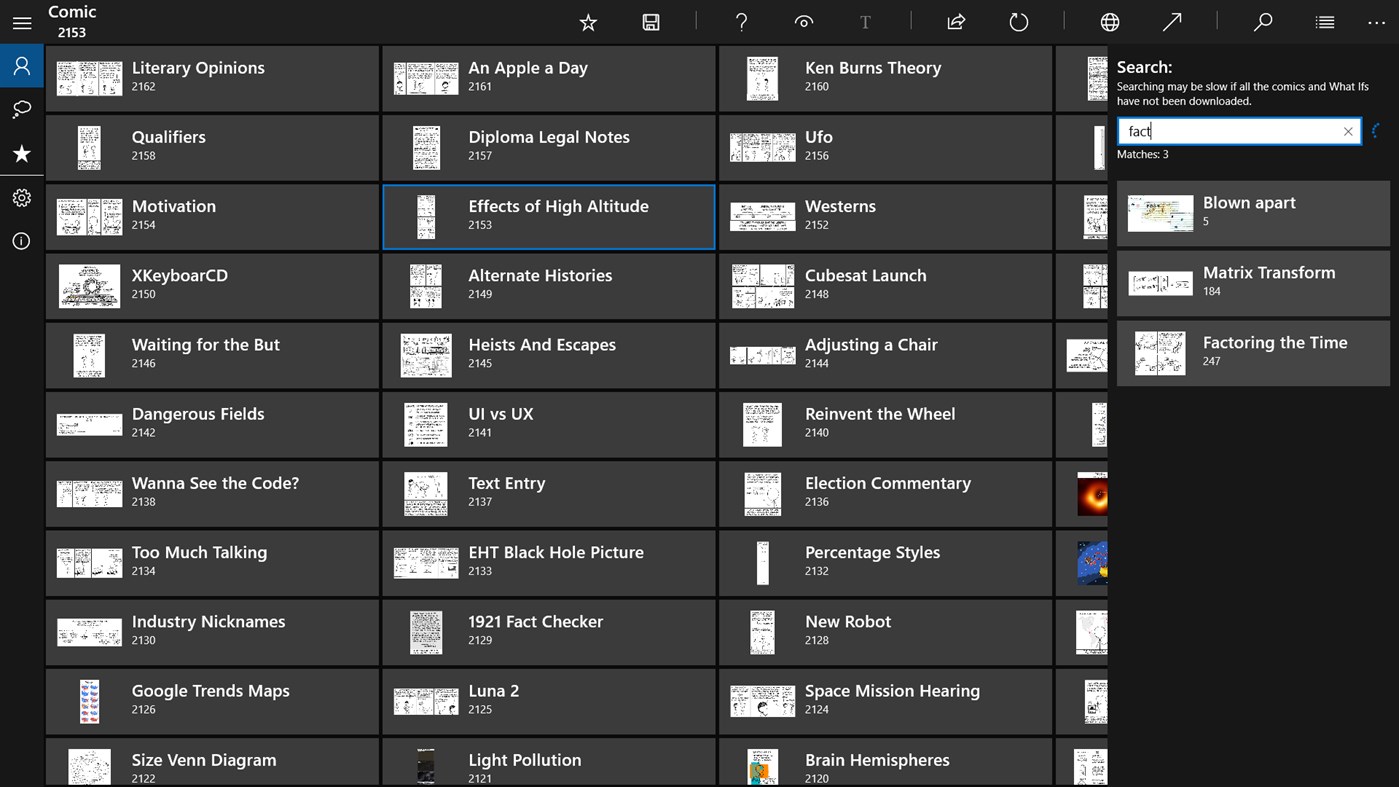Image resolution: width=1399 pixels, height=787 pixels.
Task: Switch to list view using the list icon
Action: pos(1324,21)
